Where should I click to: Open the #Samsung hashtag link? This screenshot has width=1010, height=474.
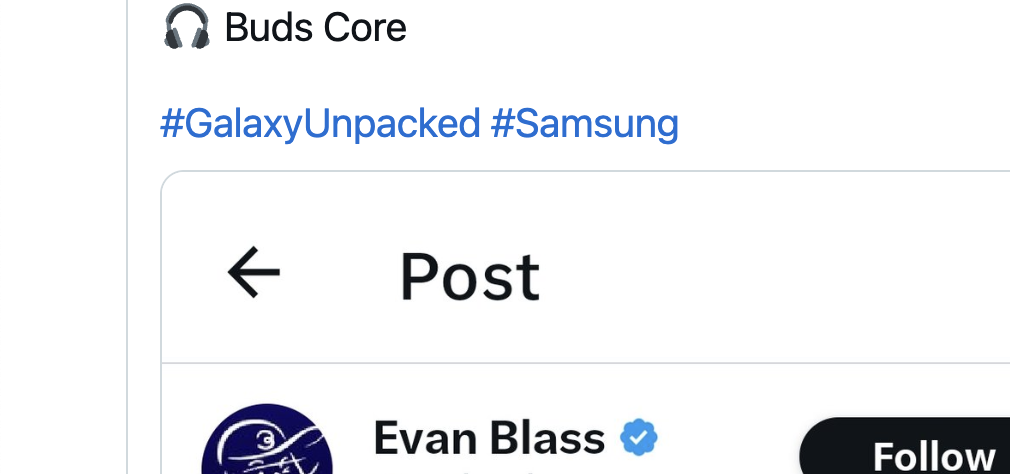point(585,124)
